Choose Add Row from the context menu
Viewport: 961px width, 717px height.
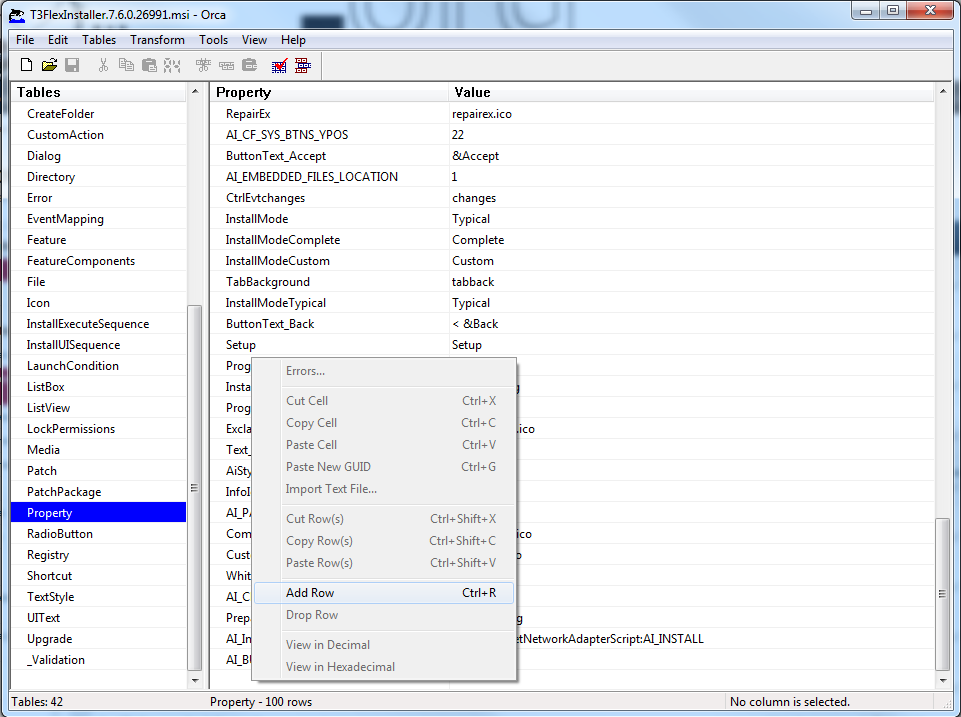tap(384, 593)
